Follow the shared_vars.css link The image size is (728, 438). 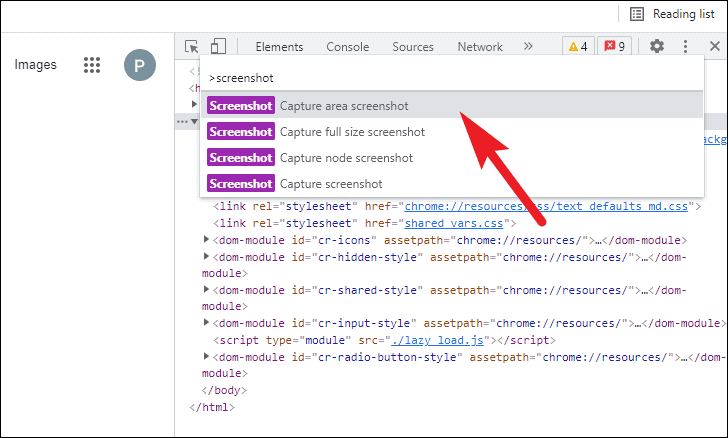click(454, 223)
